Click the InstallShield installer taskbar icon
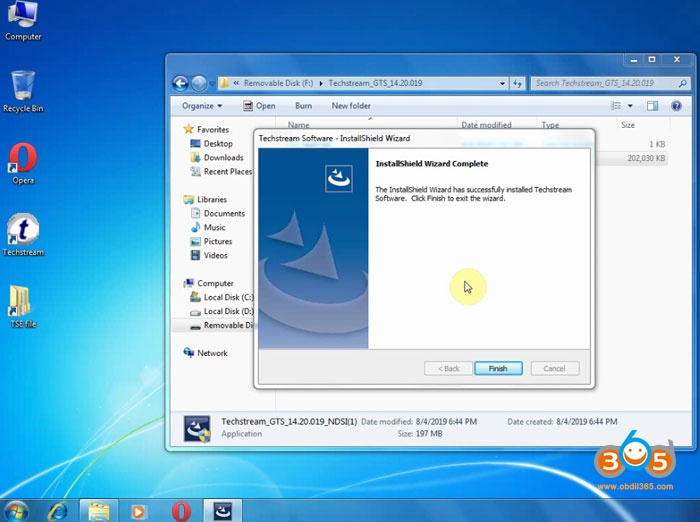The width and height of the screenshot is (700, 522). 222,511
